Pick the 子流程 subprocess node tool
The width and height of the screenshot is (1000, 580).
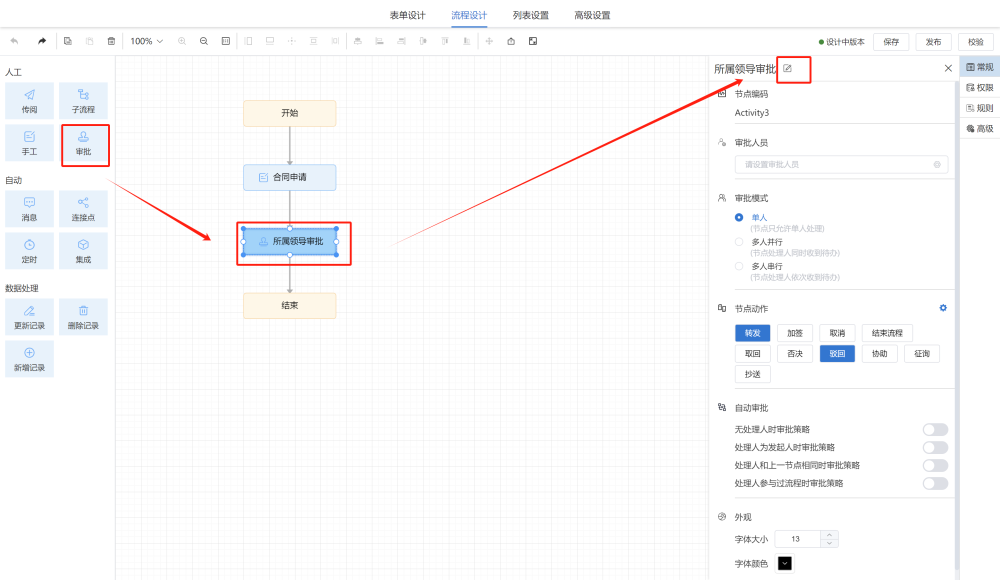pyautogui.click(x=83, y=101)
